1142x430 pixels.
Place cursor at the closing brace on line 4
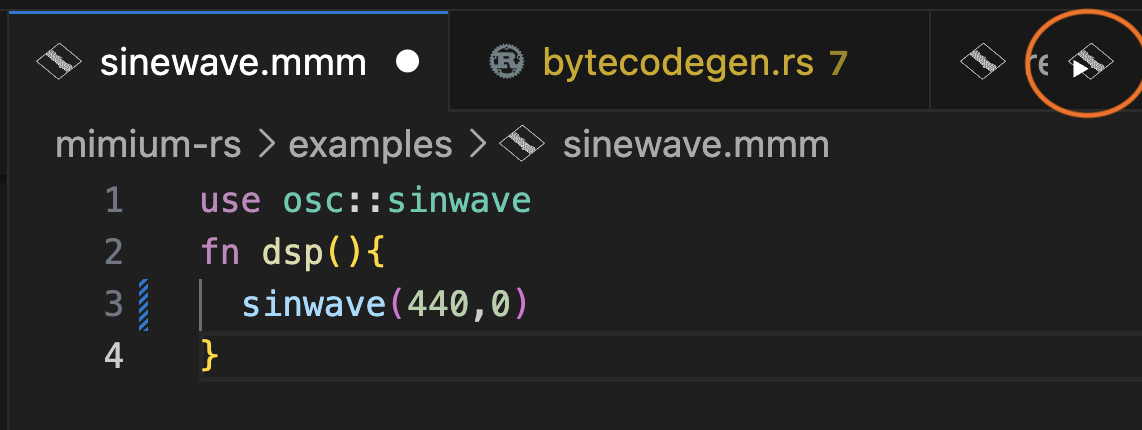(x=209, y=355)
